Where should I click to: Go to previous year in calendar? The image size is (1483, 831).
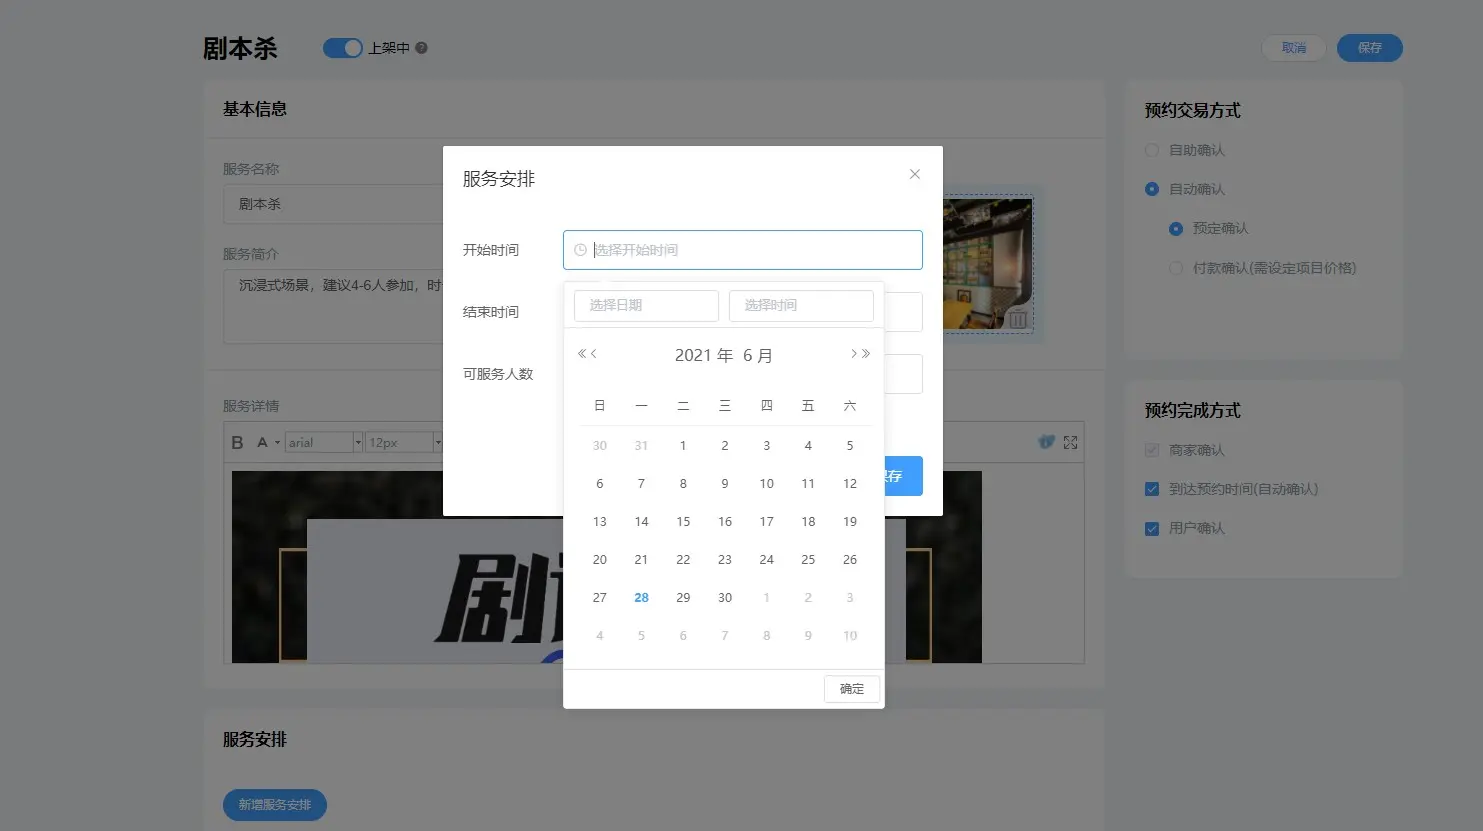coord(581,354)
